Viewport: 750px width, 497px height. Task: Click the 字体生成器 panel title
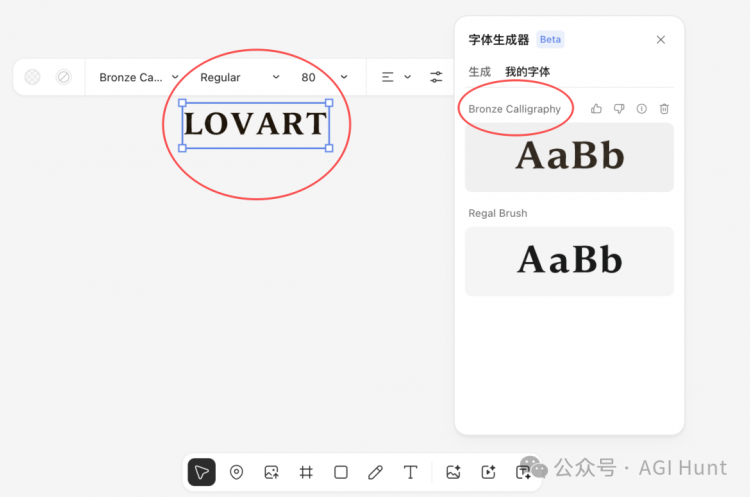[498, 40]
